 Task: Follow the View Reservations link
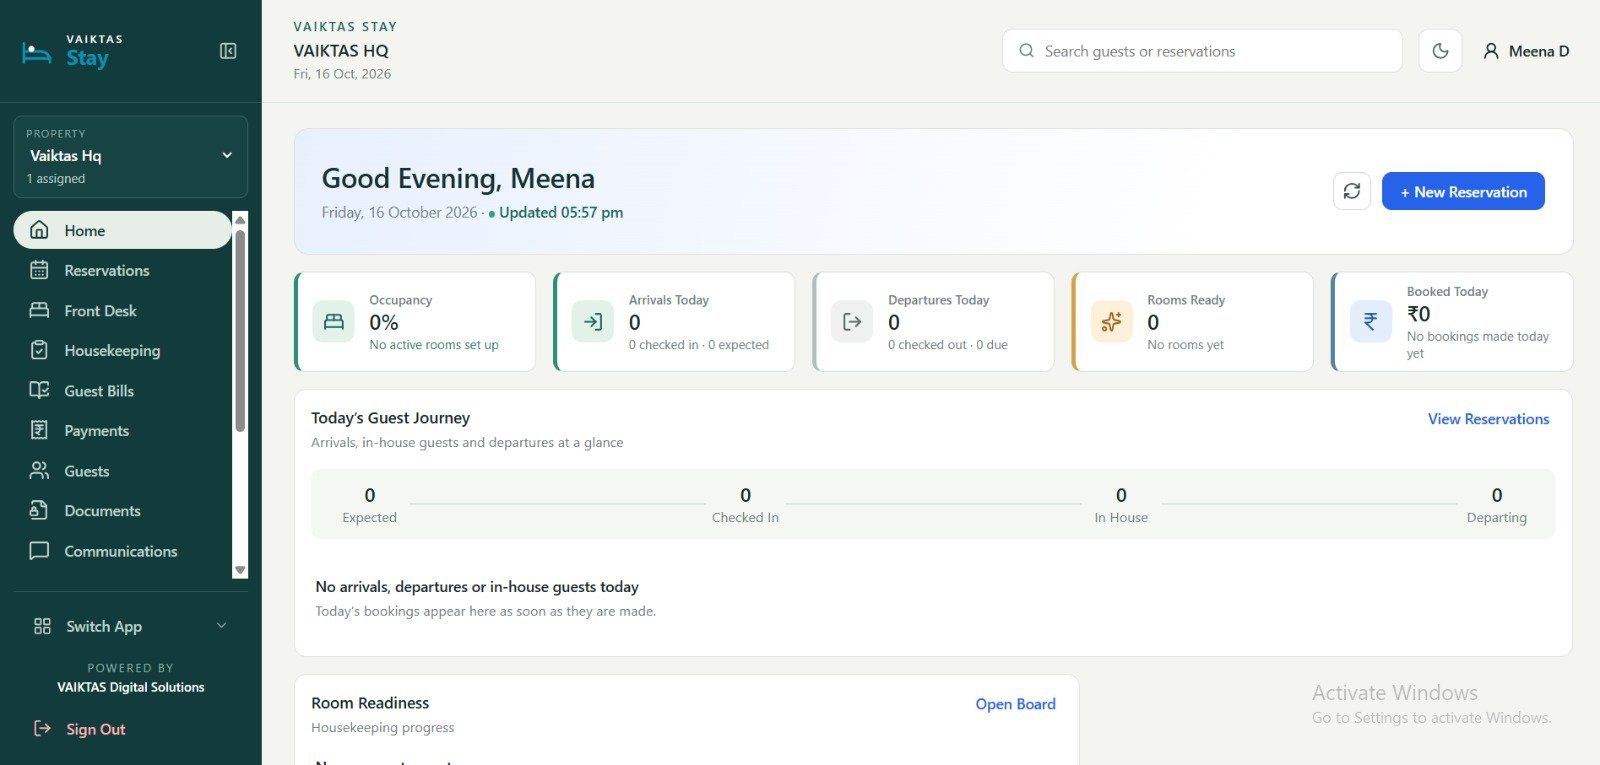(x=1488, y=419)
